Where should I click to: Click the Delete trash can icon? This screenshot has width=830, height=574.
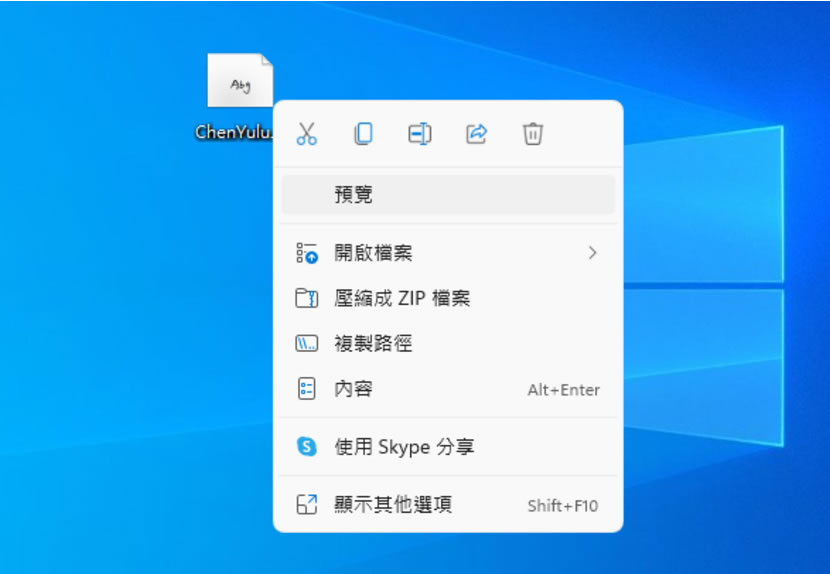pos(533,133)
